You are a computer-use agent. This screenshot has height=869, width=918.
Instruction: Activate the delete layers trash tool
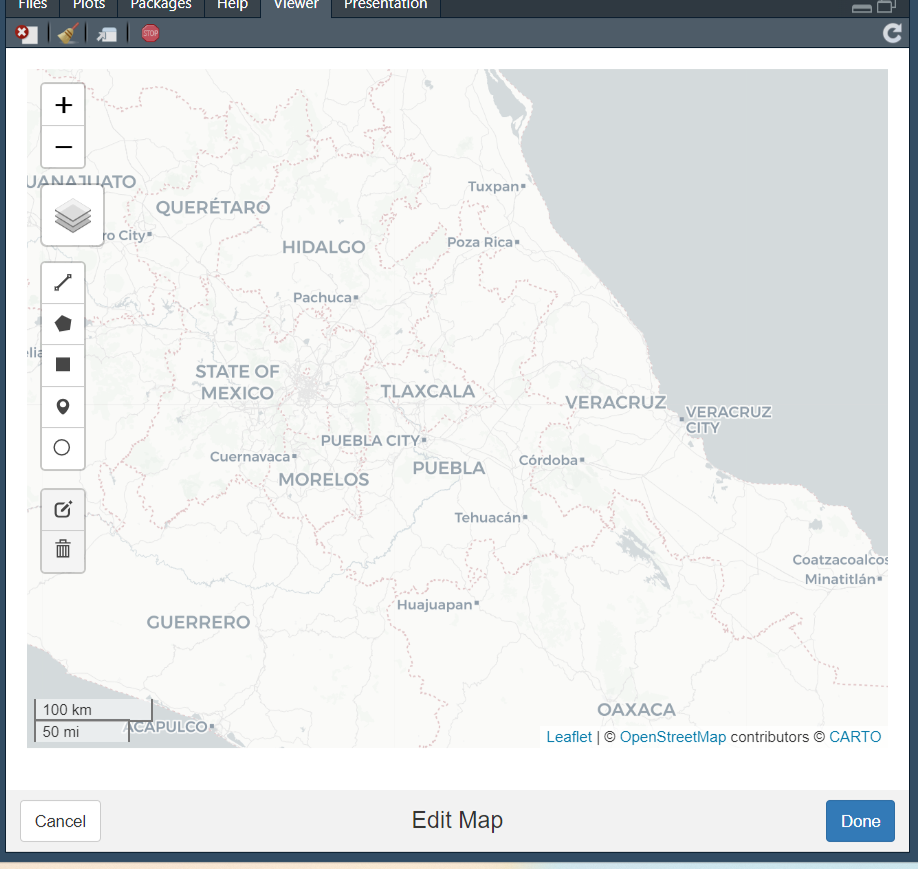pos(63,549)
